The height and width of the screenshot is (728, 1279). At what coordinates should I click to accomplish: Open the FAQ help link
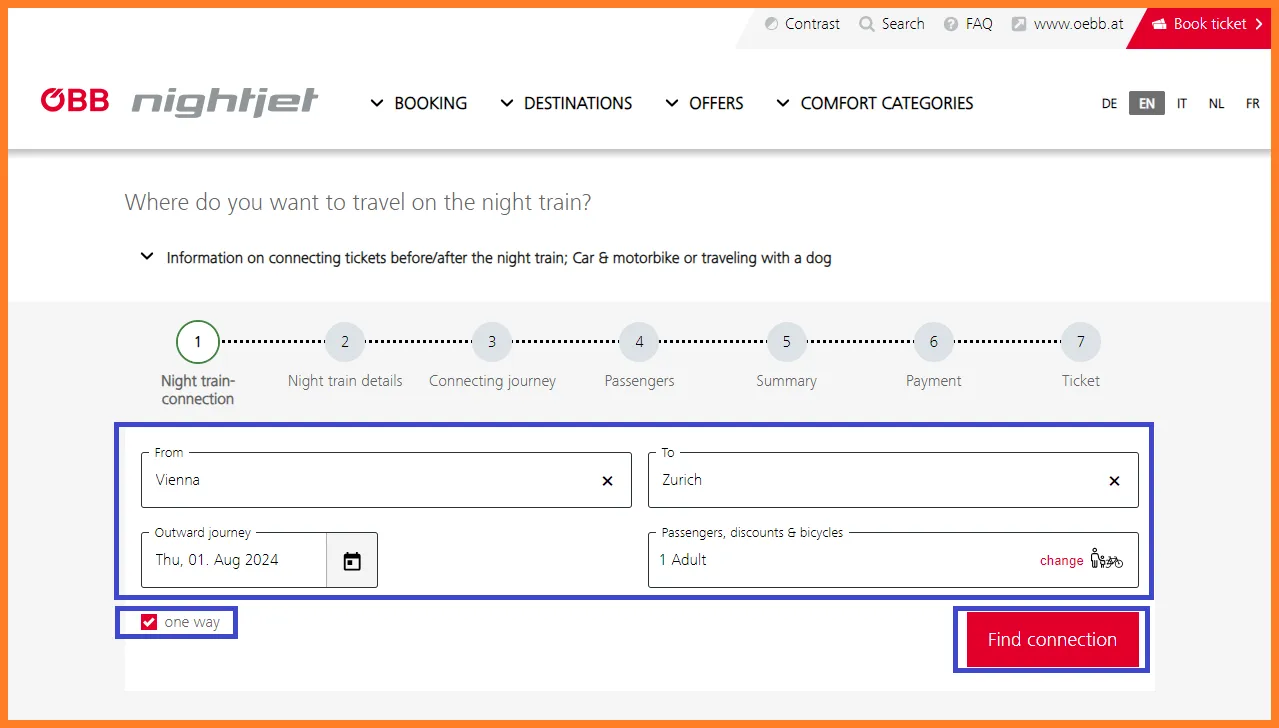968,24
